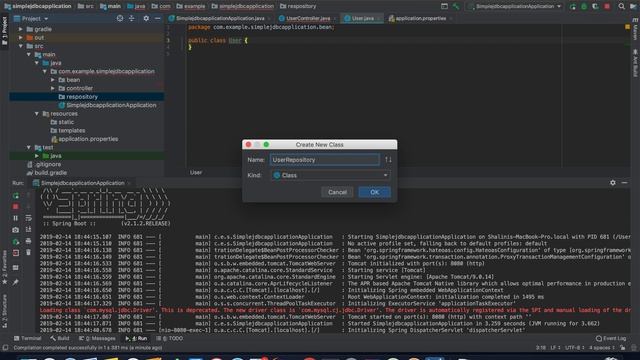The image size is (640, 360).
Task: Open Structure side tool window
Action: (x=4, y=311)
